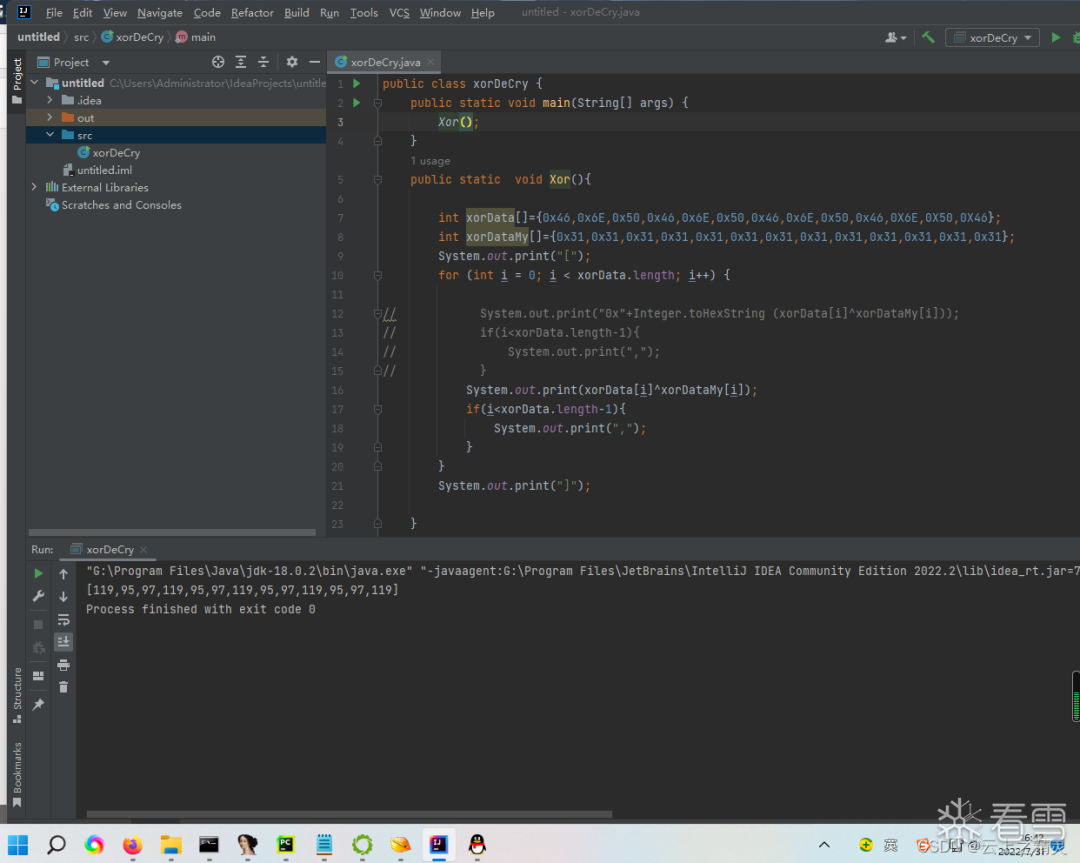This screenshot has height=863, width=1080.
Task: Click the Collapse All icon in Project panel
Action: coord(264,62)
